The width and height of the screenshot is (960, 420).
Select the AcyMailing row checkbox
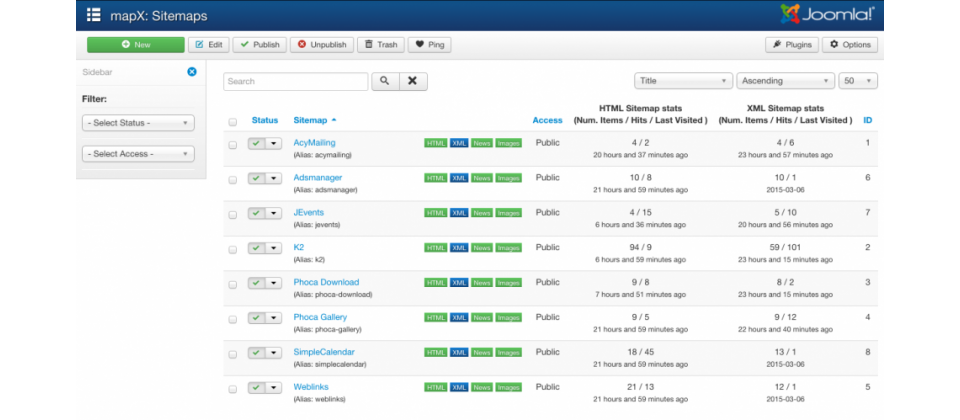pos(233,145)
